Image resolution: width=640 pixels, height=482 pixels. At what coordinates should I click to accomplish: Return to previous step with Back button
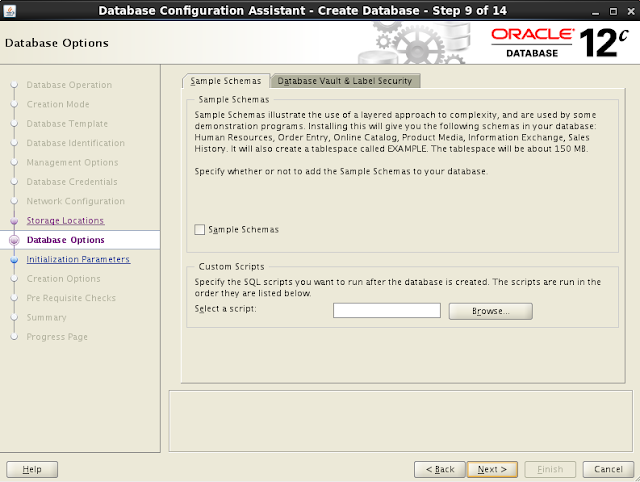click(x=440, y=469)
